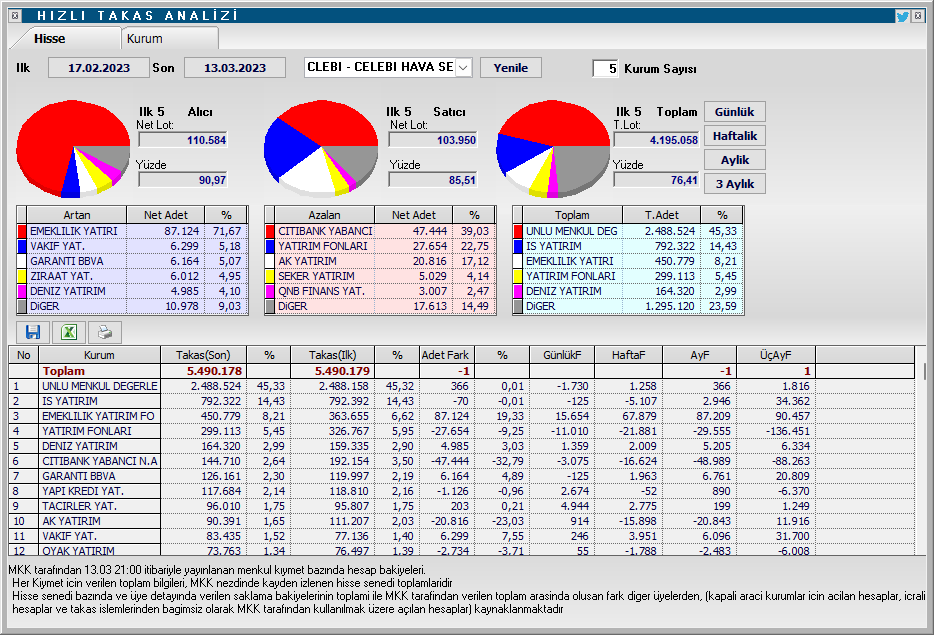Click the Artan column header
The image size is (934, 635).
(x=77, y=214)
